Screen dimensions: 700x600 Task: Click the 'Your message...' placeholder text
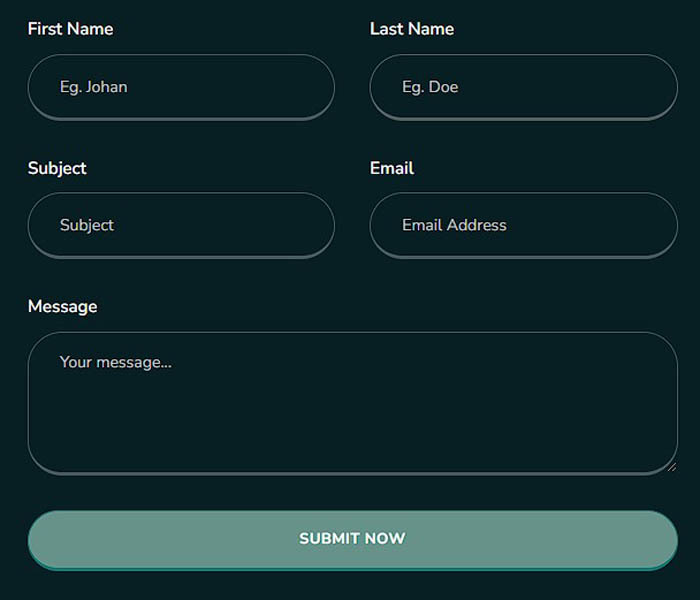pos(115,362)
